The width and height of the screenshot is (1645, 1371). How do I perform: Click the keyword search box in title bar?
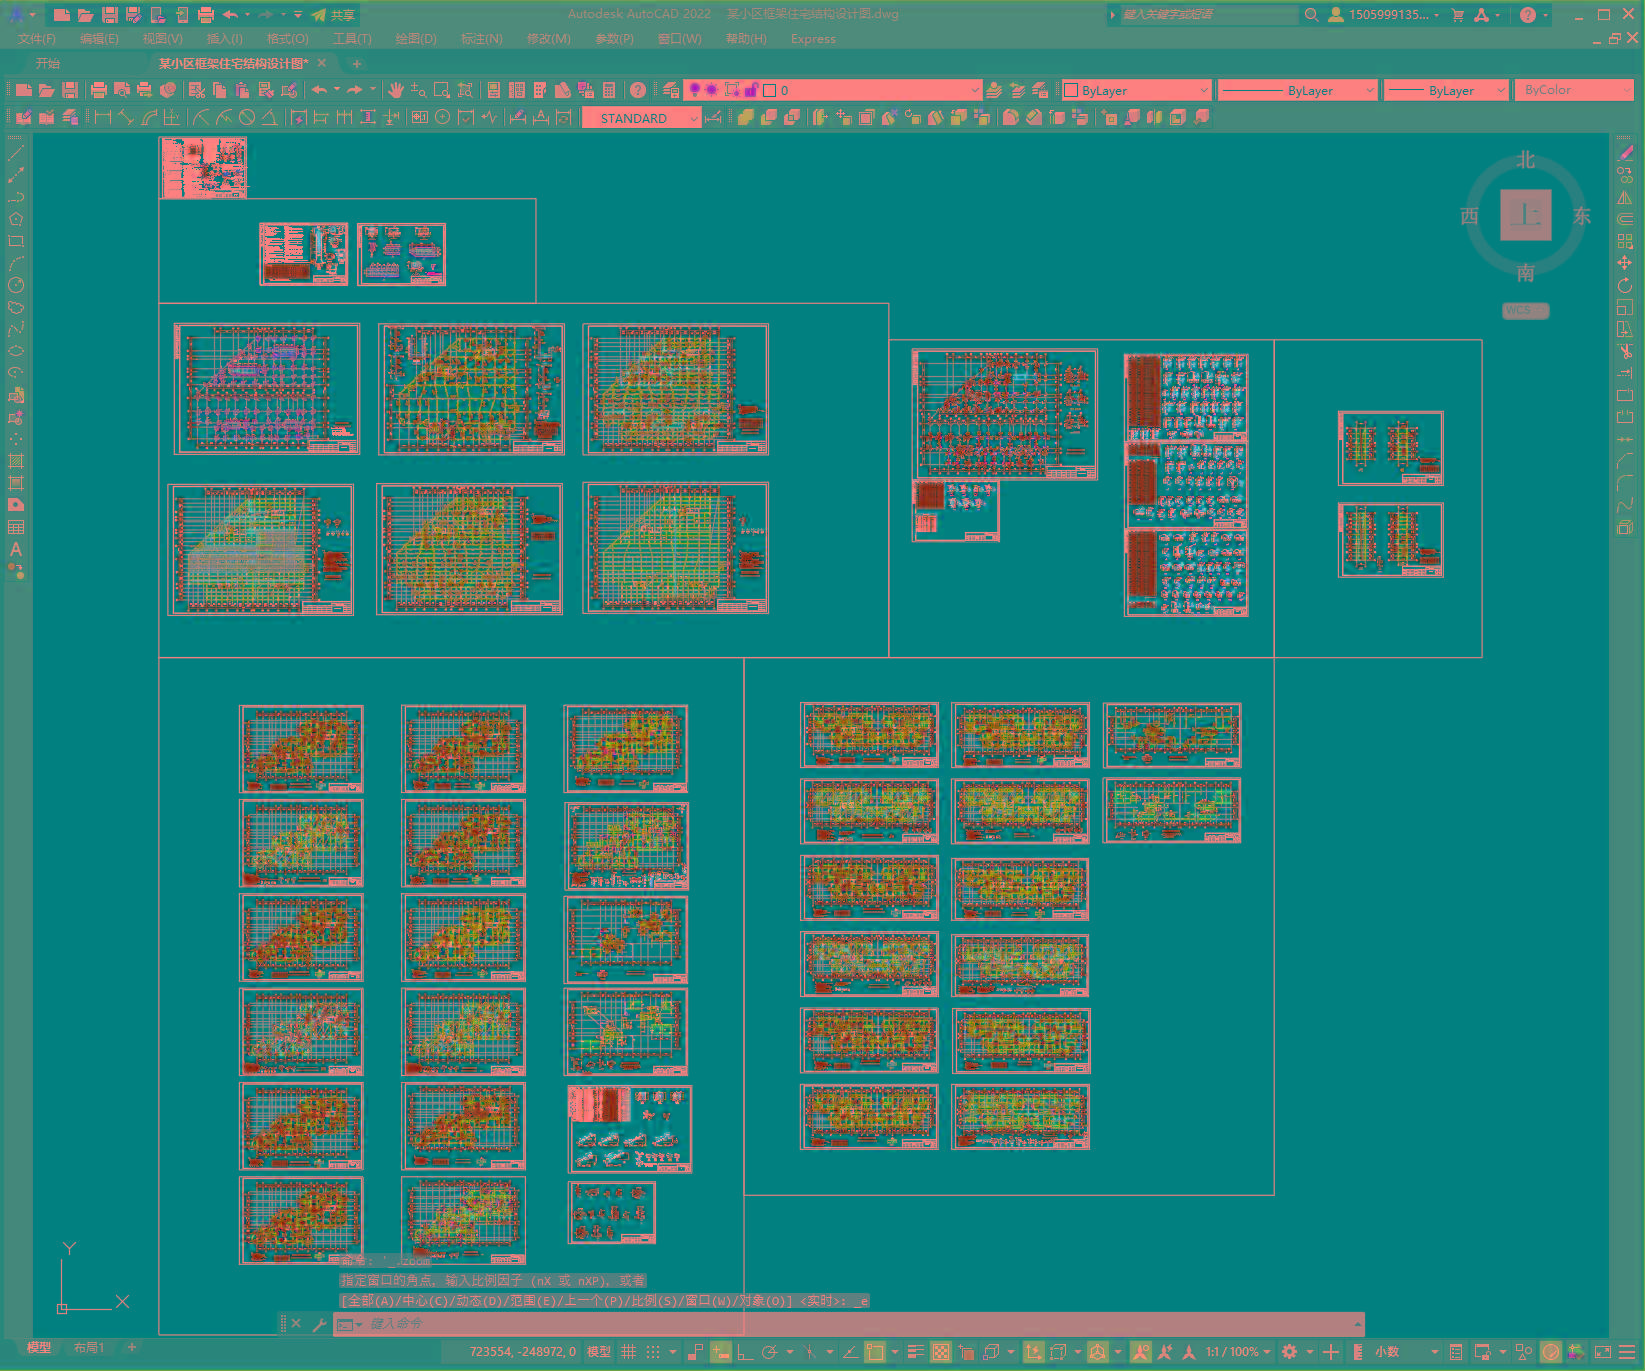1208,15
